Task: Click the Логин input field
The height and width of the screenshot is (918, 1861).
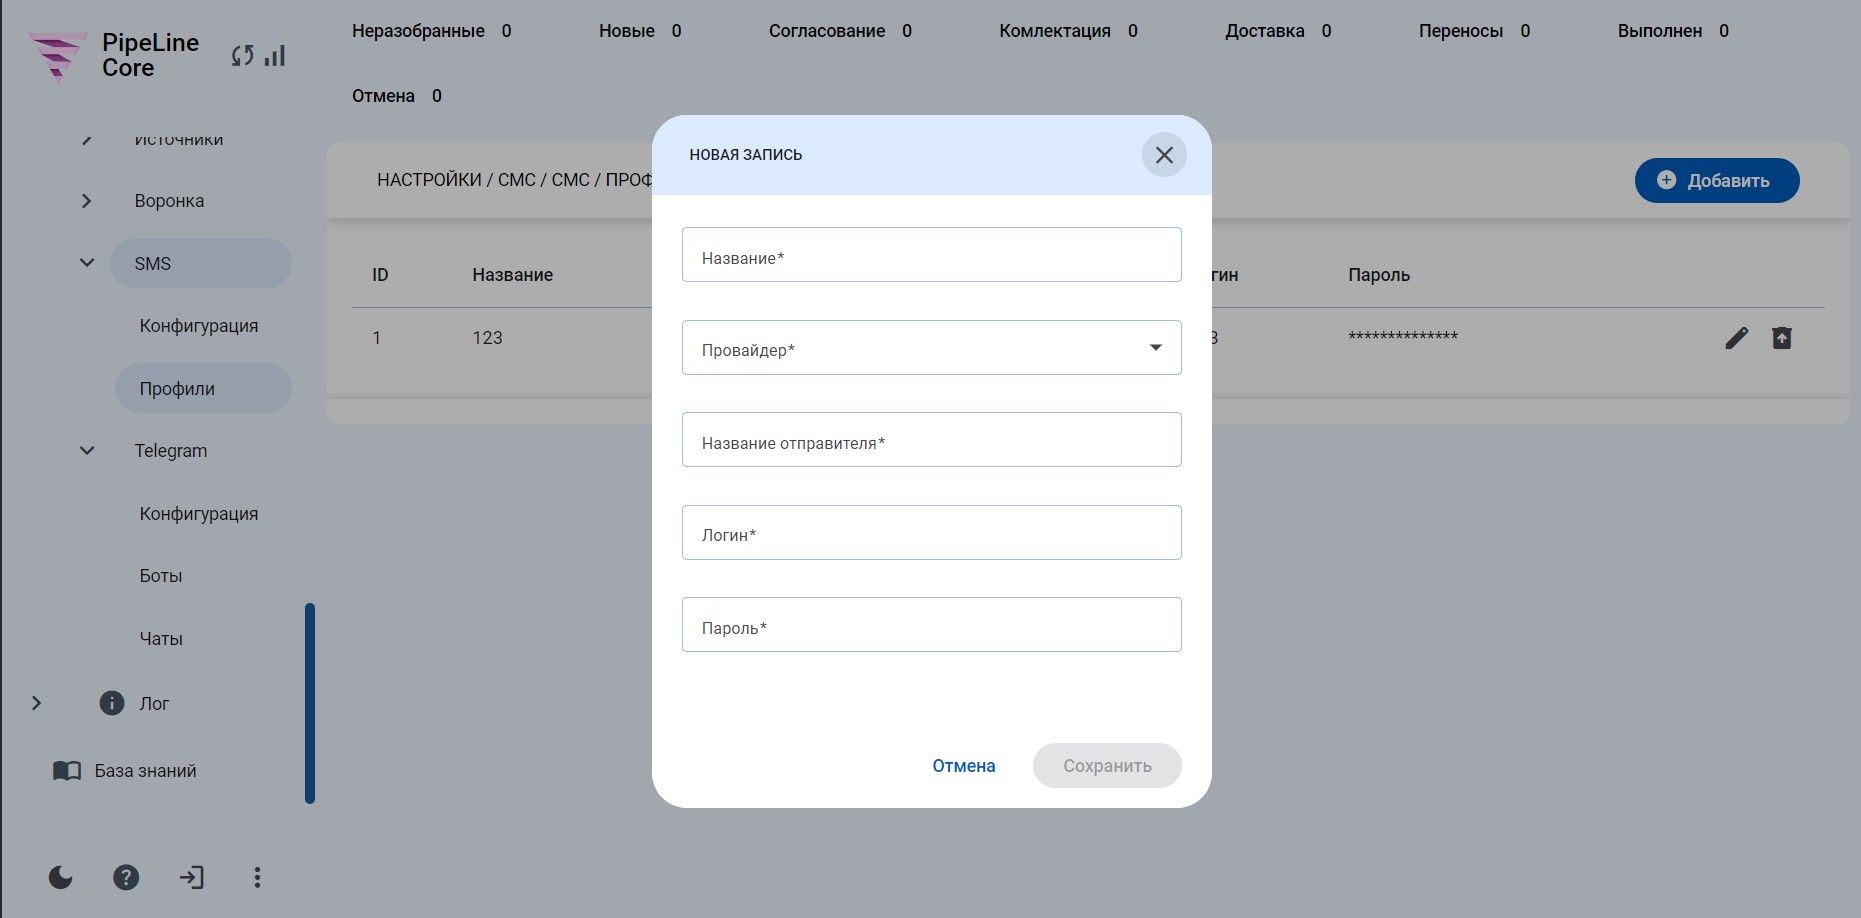Action: [x=932, y=533]
